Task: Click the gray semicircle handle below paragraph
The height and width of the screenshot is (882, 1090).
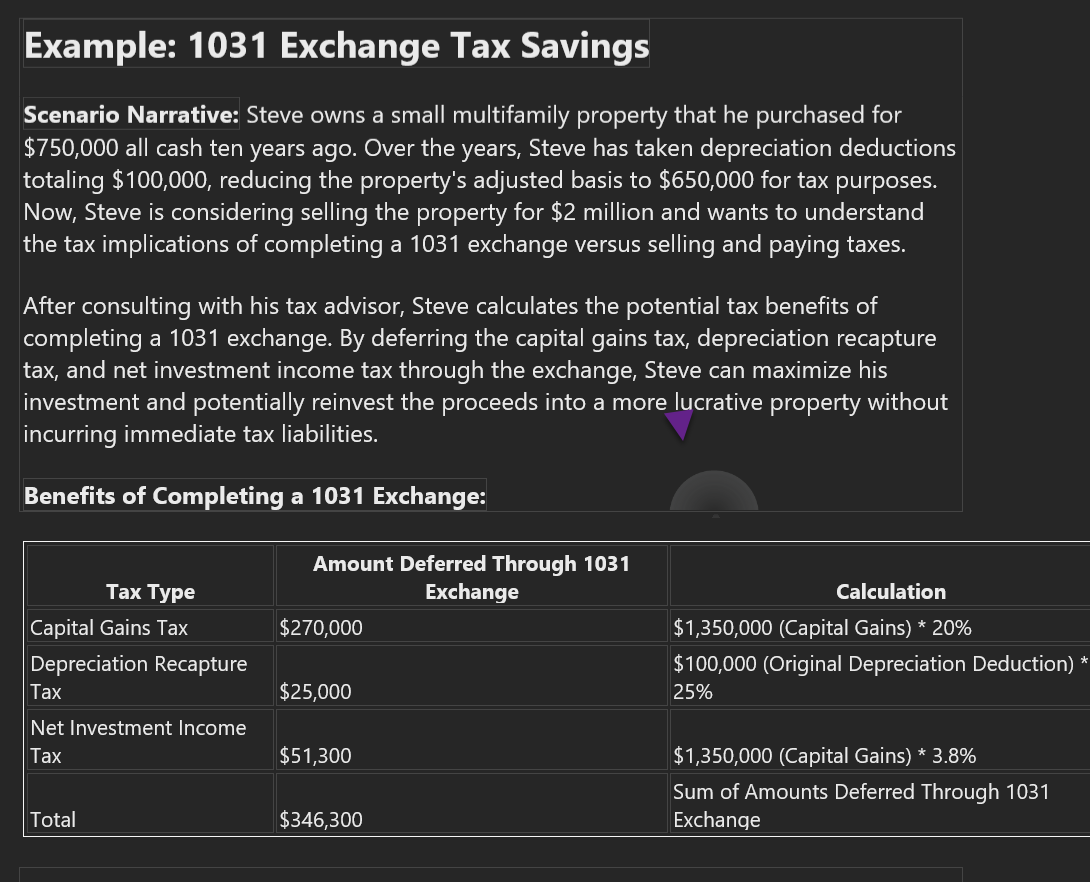Action: tap(714, 492)
